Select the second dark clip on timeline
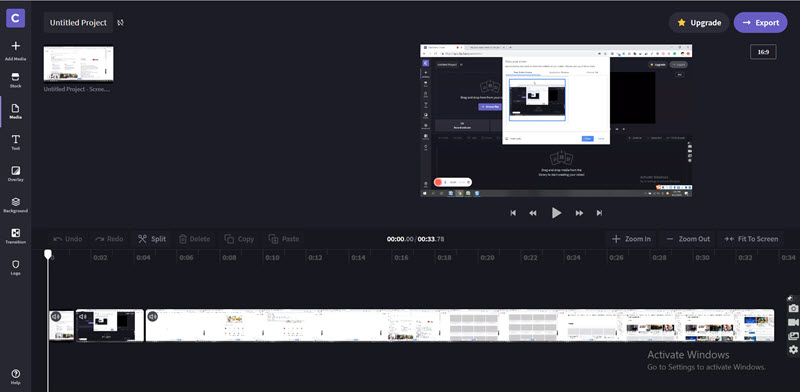Viewport: 800px width, 392px height. click(x=110, y=326)
